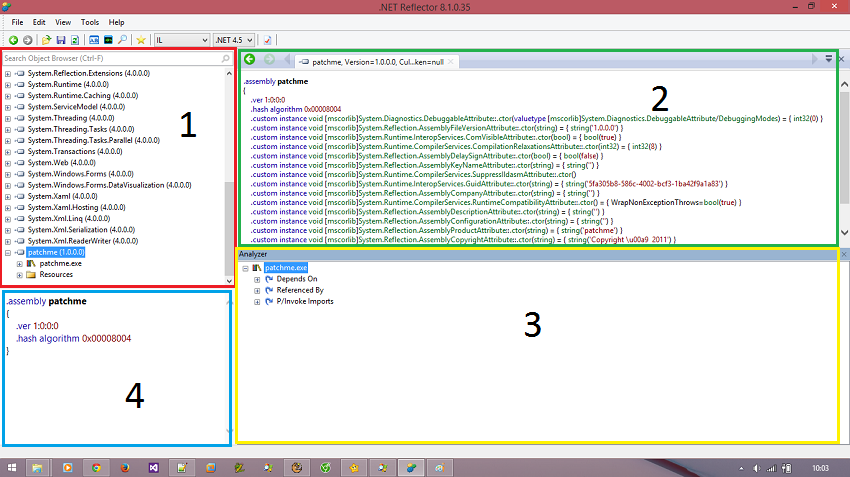The height and width of the screenshot is (477, 850).
Task: Click the black console window toolbar icon
Action: point(108,40)
